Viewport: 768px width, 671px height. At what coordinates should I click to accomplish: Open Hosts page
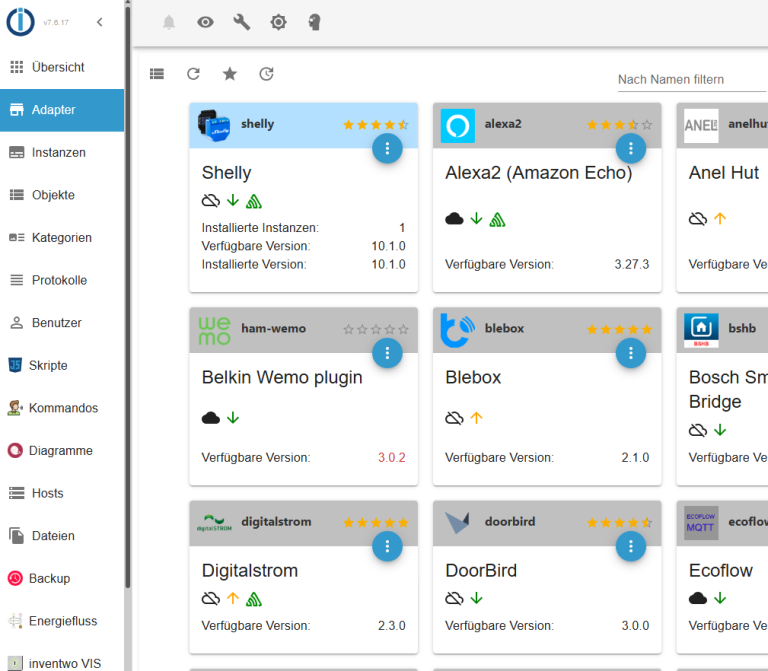click(x=62, y=493)
